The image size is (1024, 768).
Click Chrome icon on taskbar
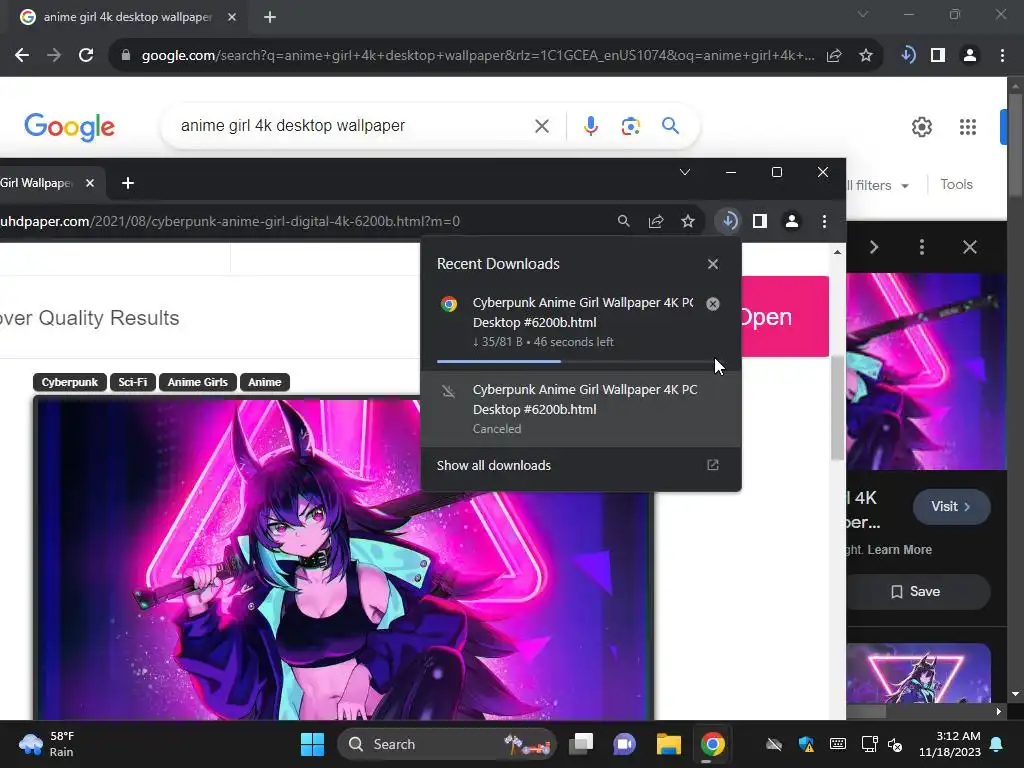coord(712,744)
